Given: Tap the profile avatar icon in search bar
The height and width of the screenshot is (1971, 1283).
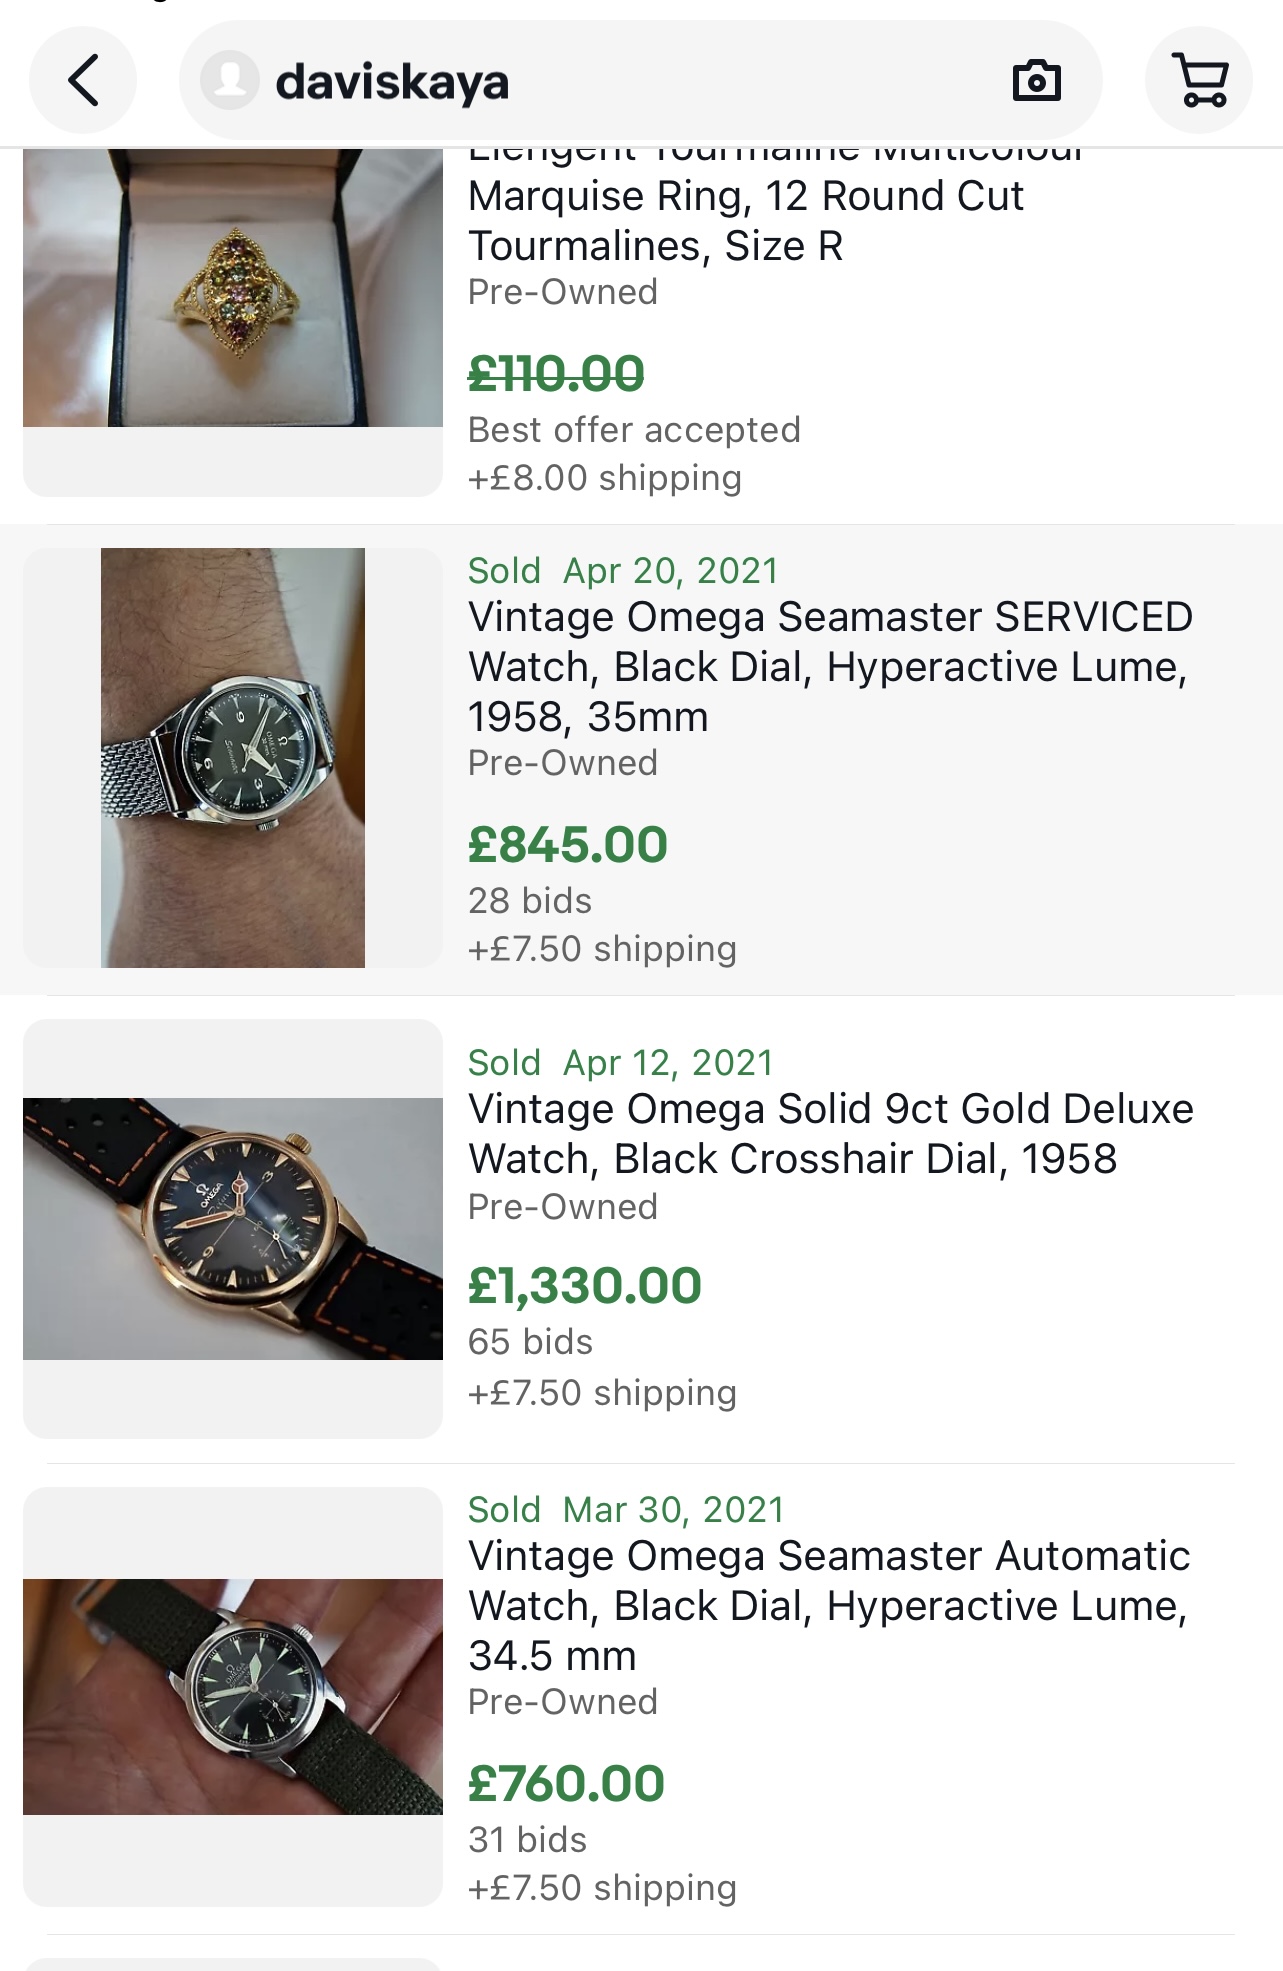Looking at the screenshot, I should [x=230, y=81].
